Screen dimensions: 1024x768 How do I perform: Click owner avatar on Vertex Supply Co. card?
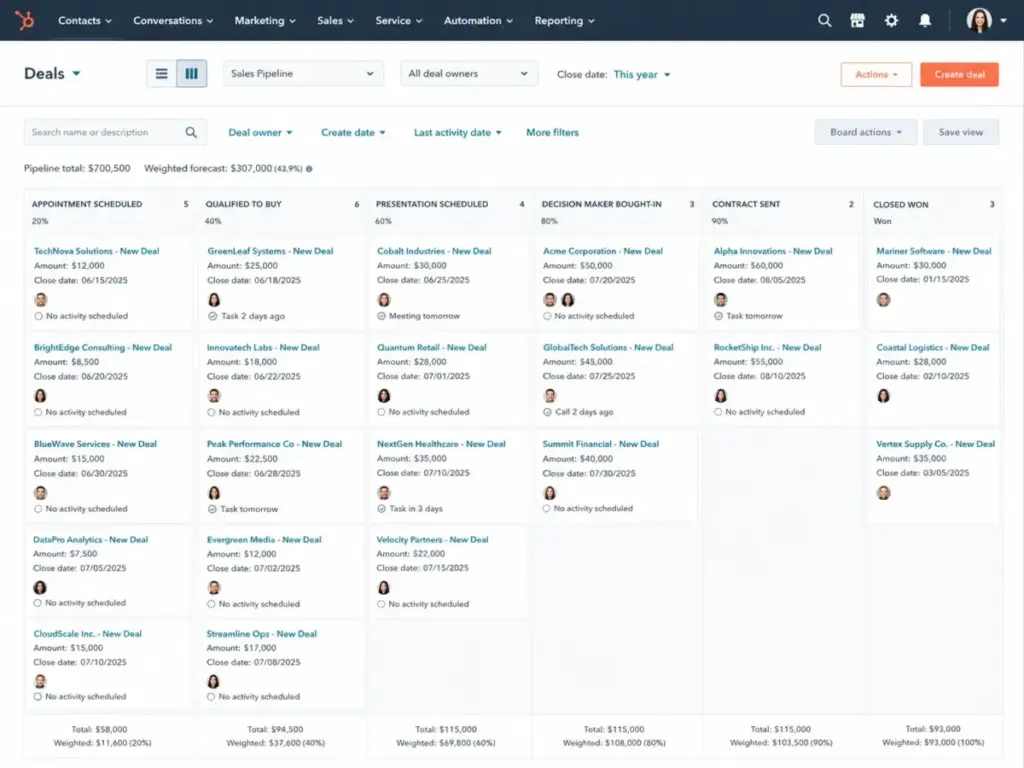click(x=884, y=492)
